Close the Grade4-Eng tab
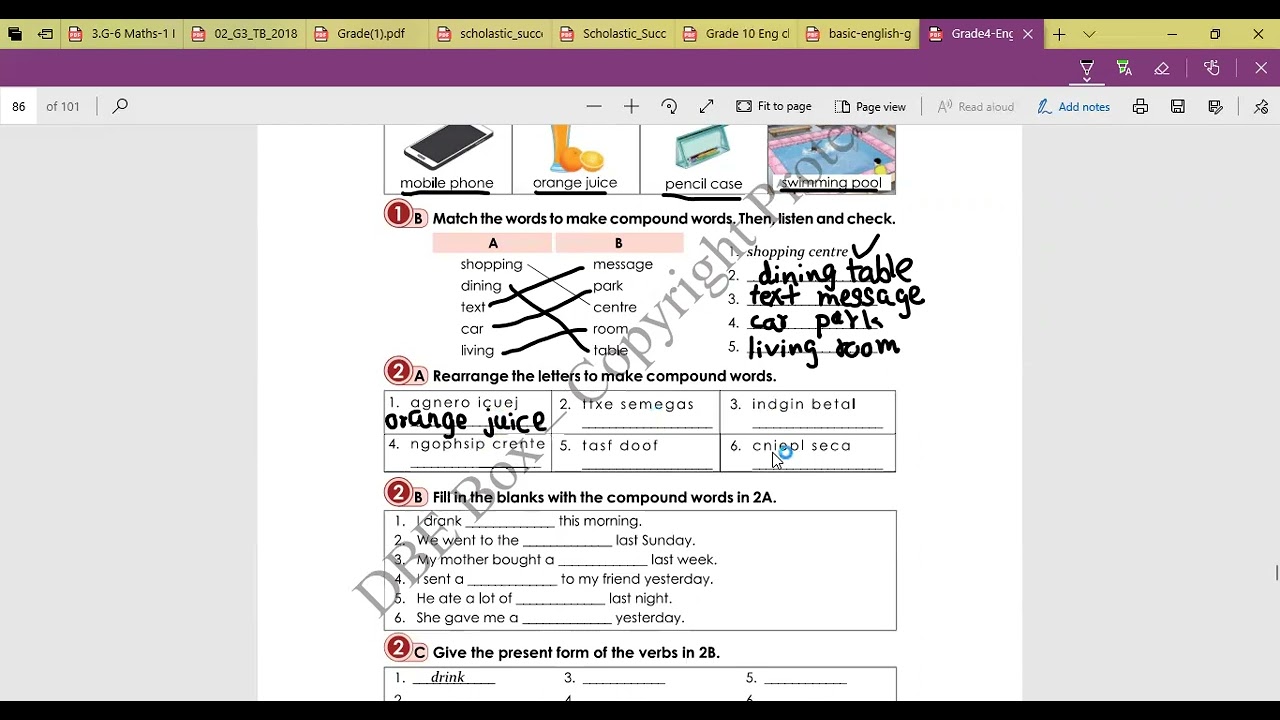 (x=1027, y=34)
